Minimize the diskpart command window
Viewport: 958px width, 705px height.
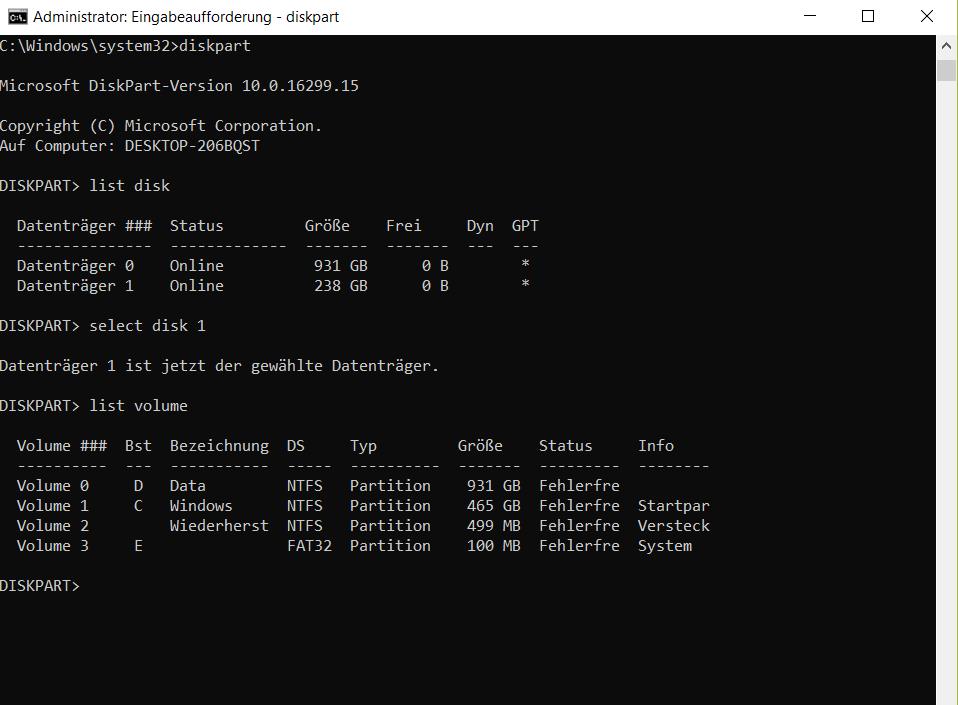click(x=810, y=16)
